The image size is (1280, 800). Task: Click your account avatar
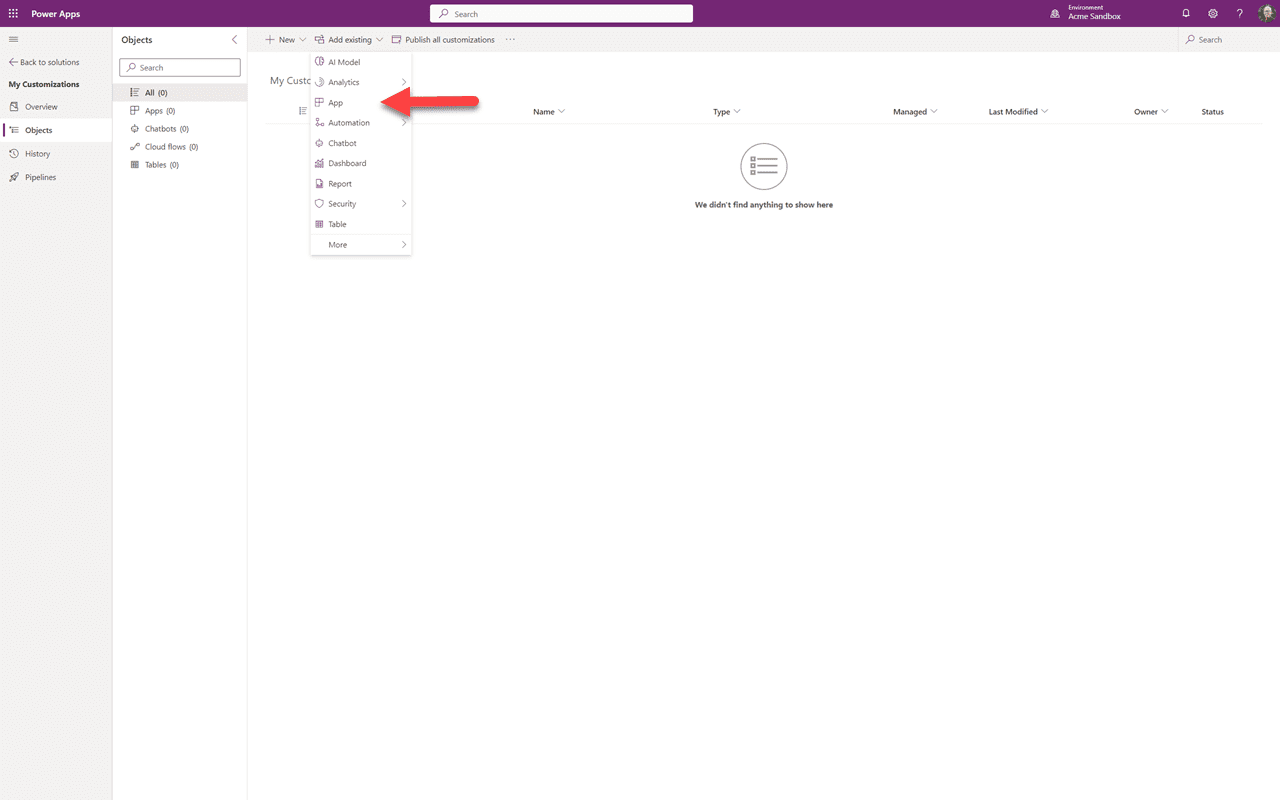(1266, 13)
